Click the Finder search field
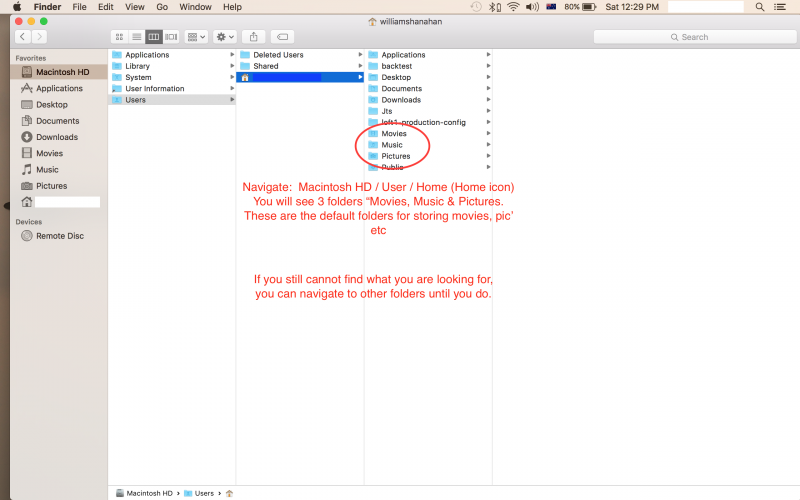800x500 pixels. pos(694,37)
